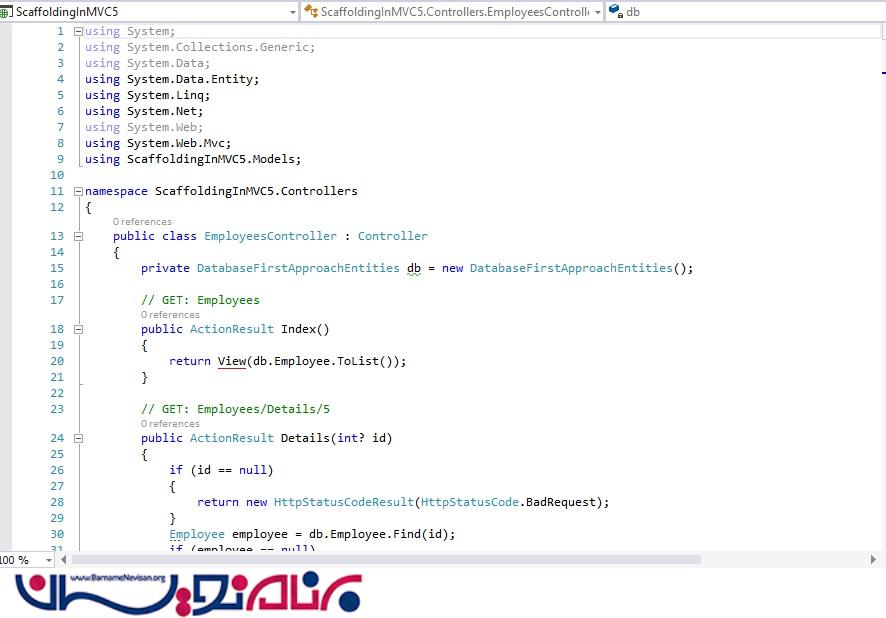Collapse the Index method at line 18

pos(78,329)
